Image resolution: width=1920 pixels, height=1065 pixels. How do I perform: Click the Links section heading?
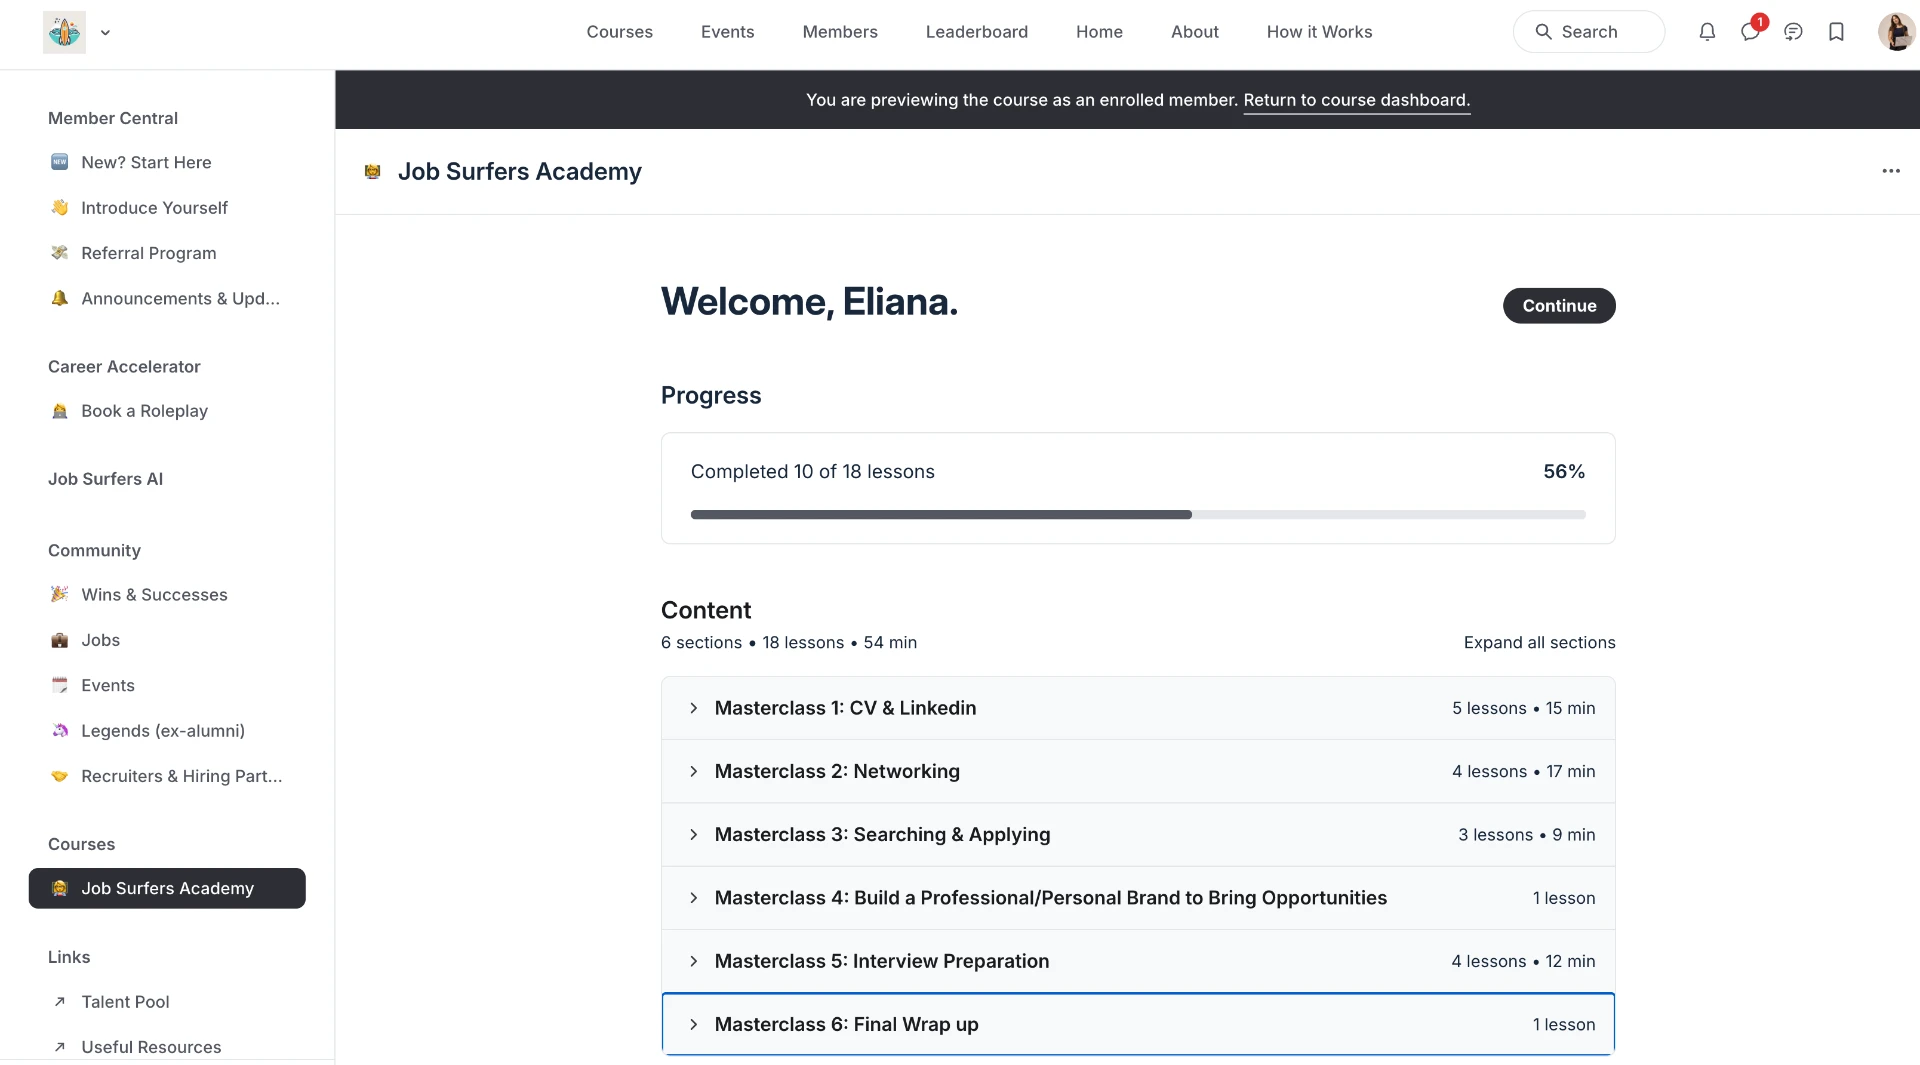coord(69,957)
